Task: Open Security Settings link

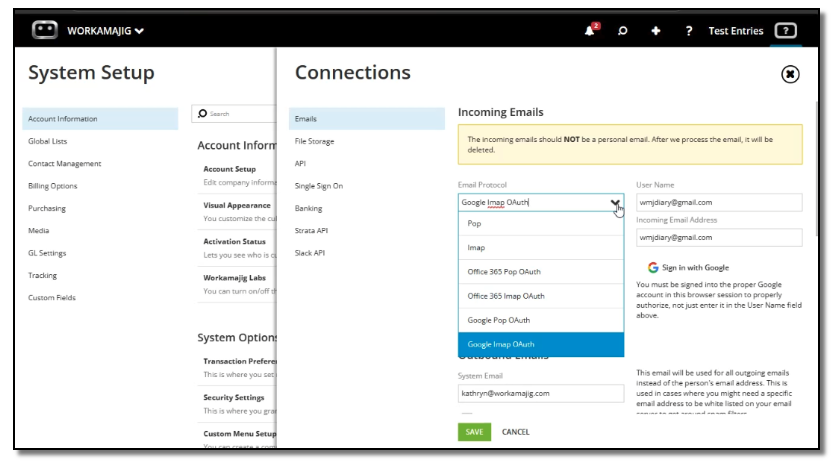Action: point(234,397)
